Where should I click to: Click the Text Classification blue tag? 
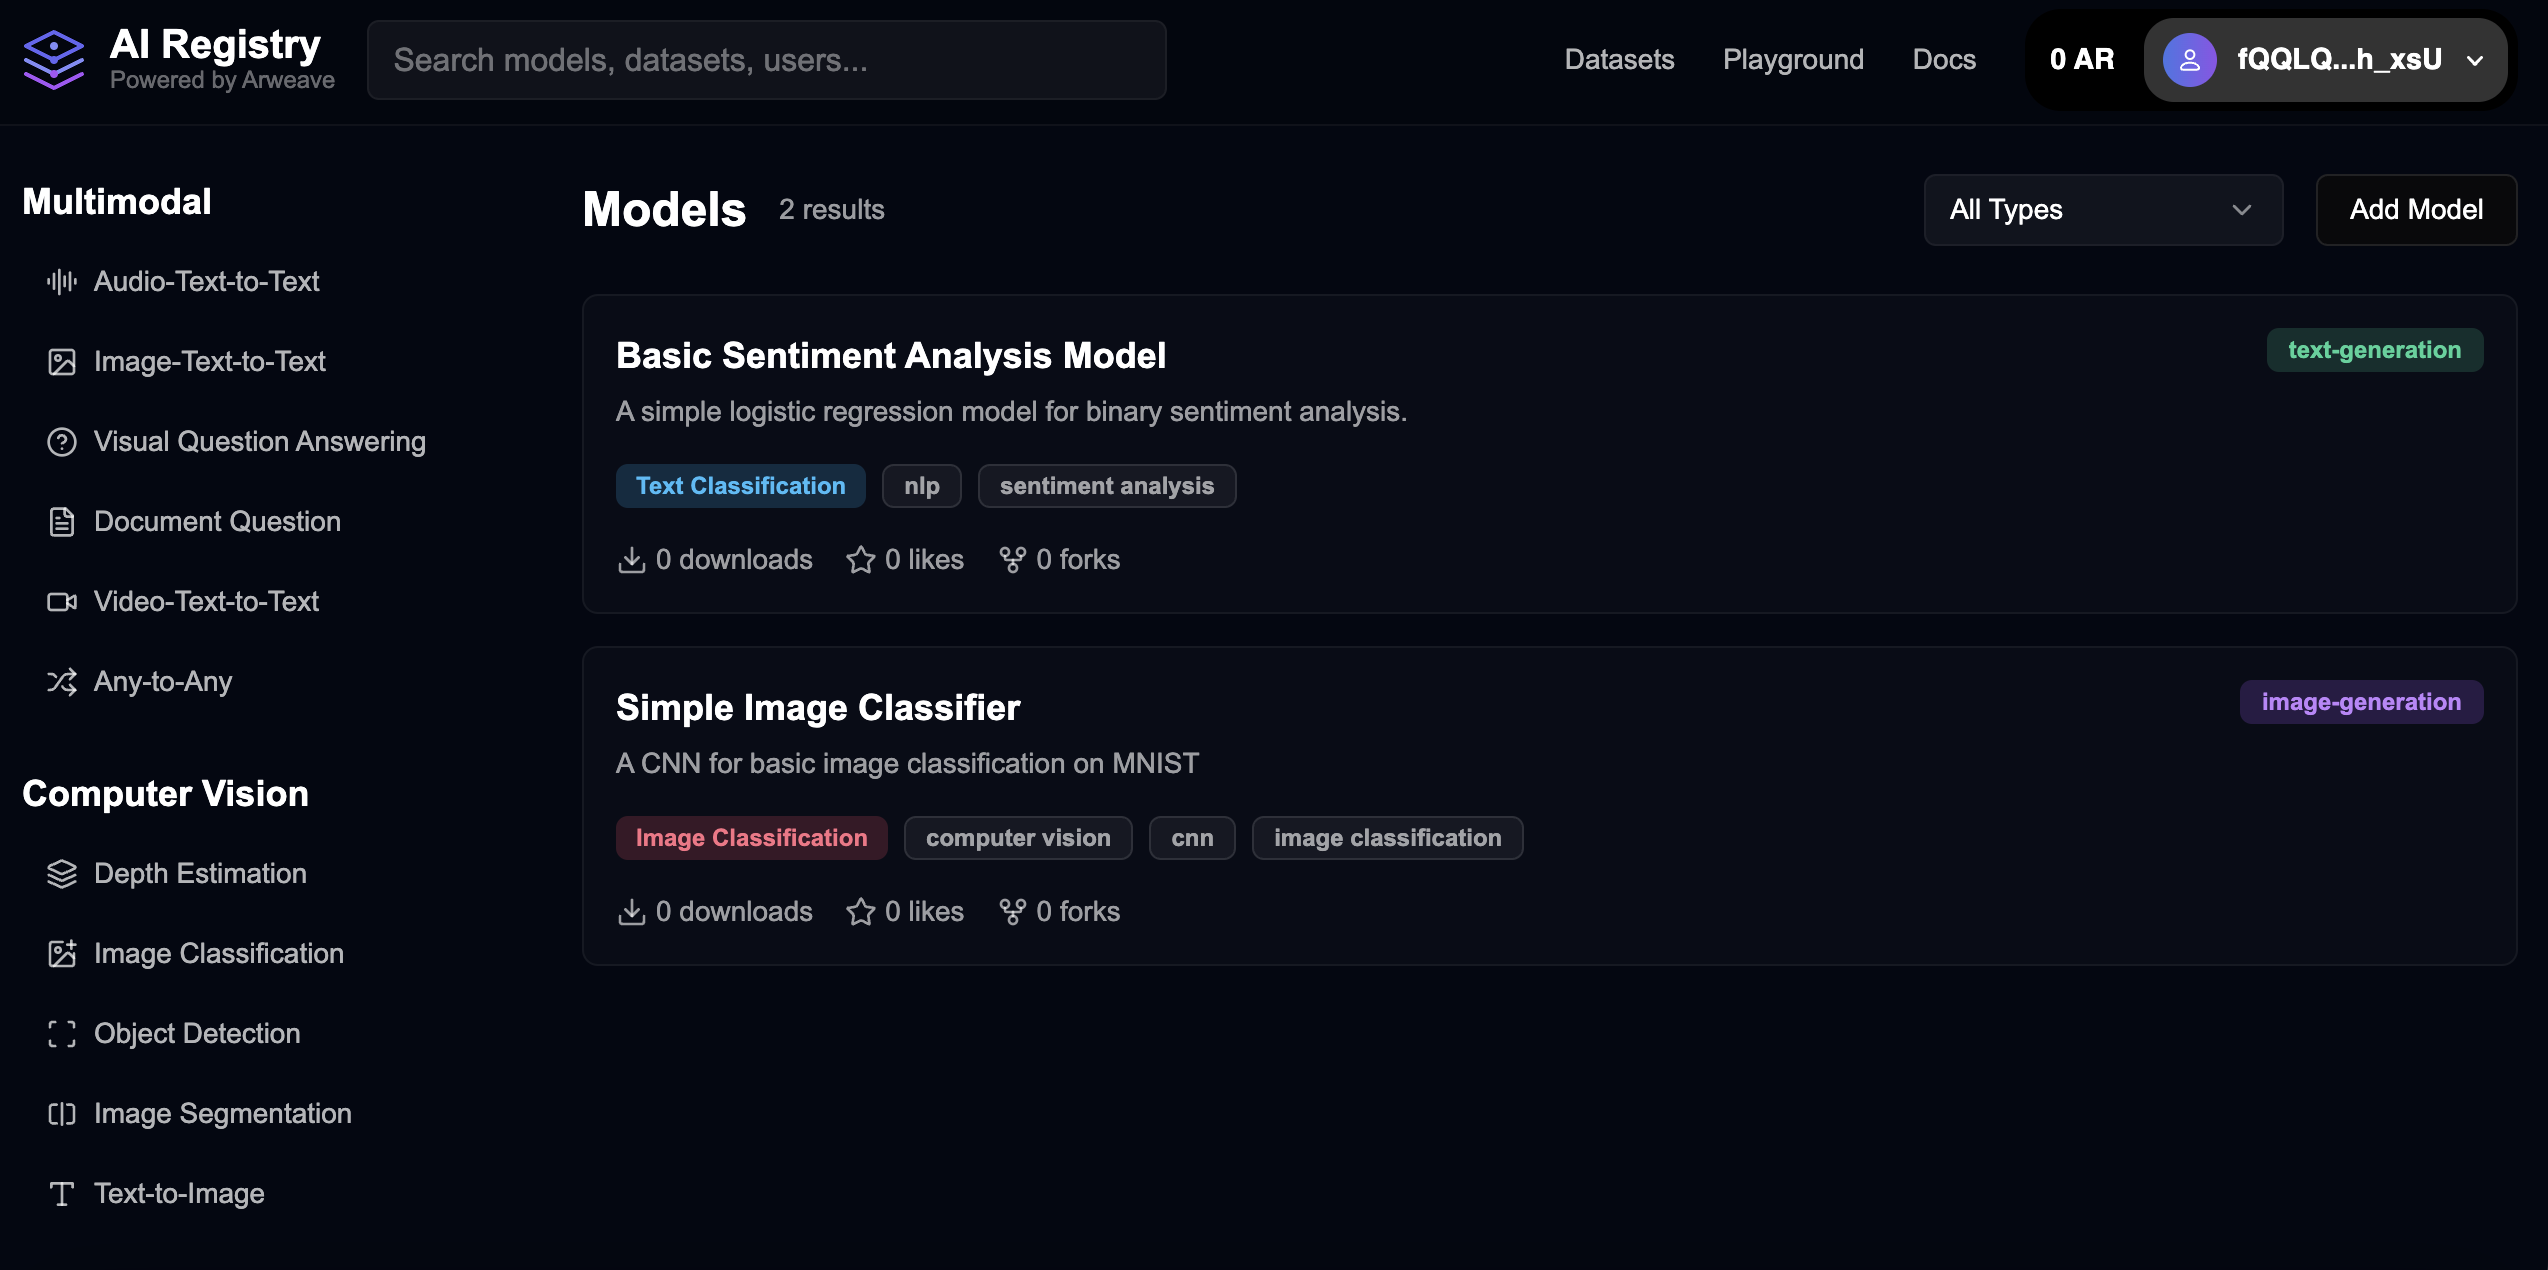740,486
